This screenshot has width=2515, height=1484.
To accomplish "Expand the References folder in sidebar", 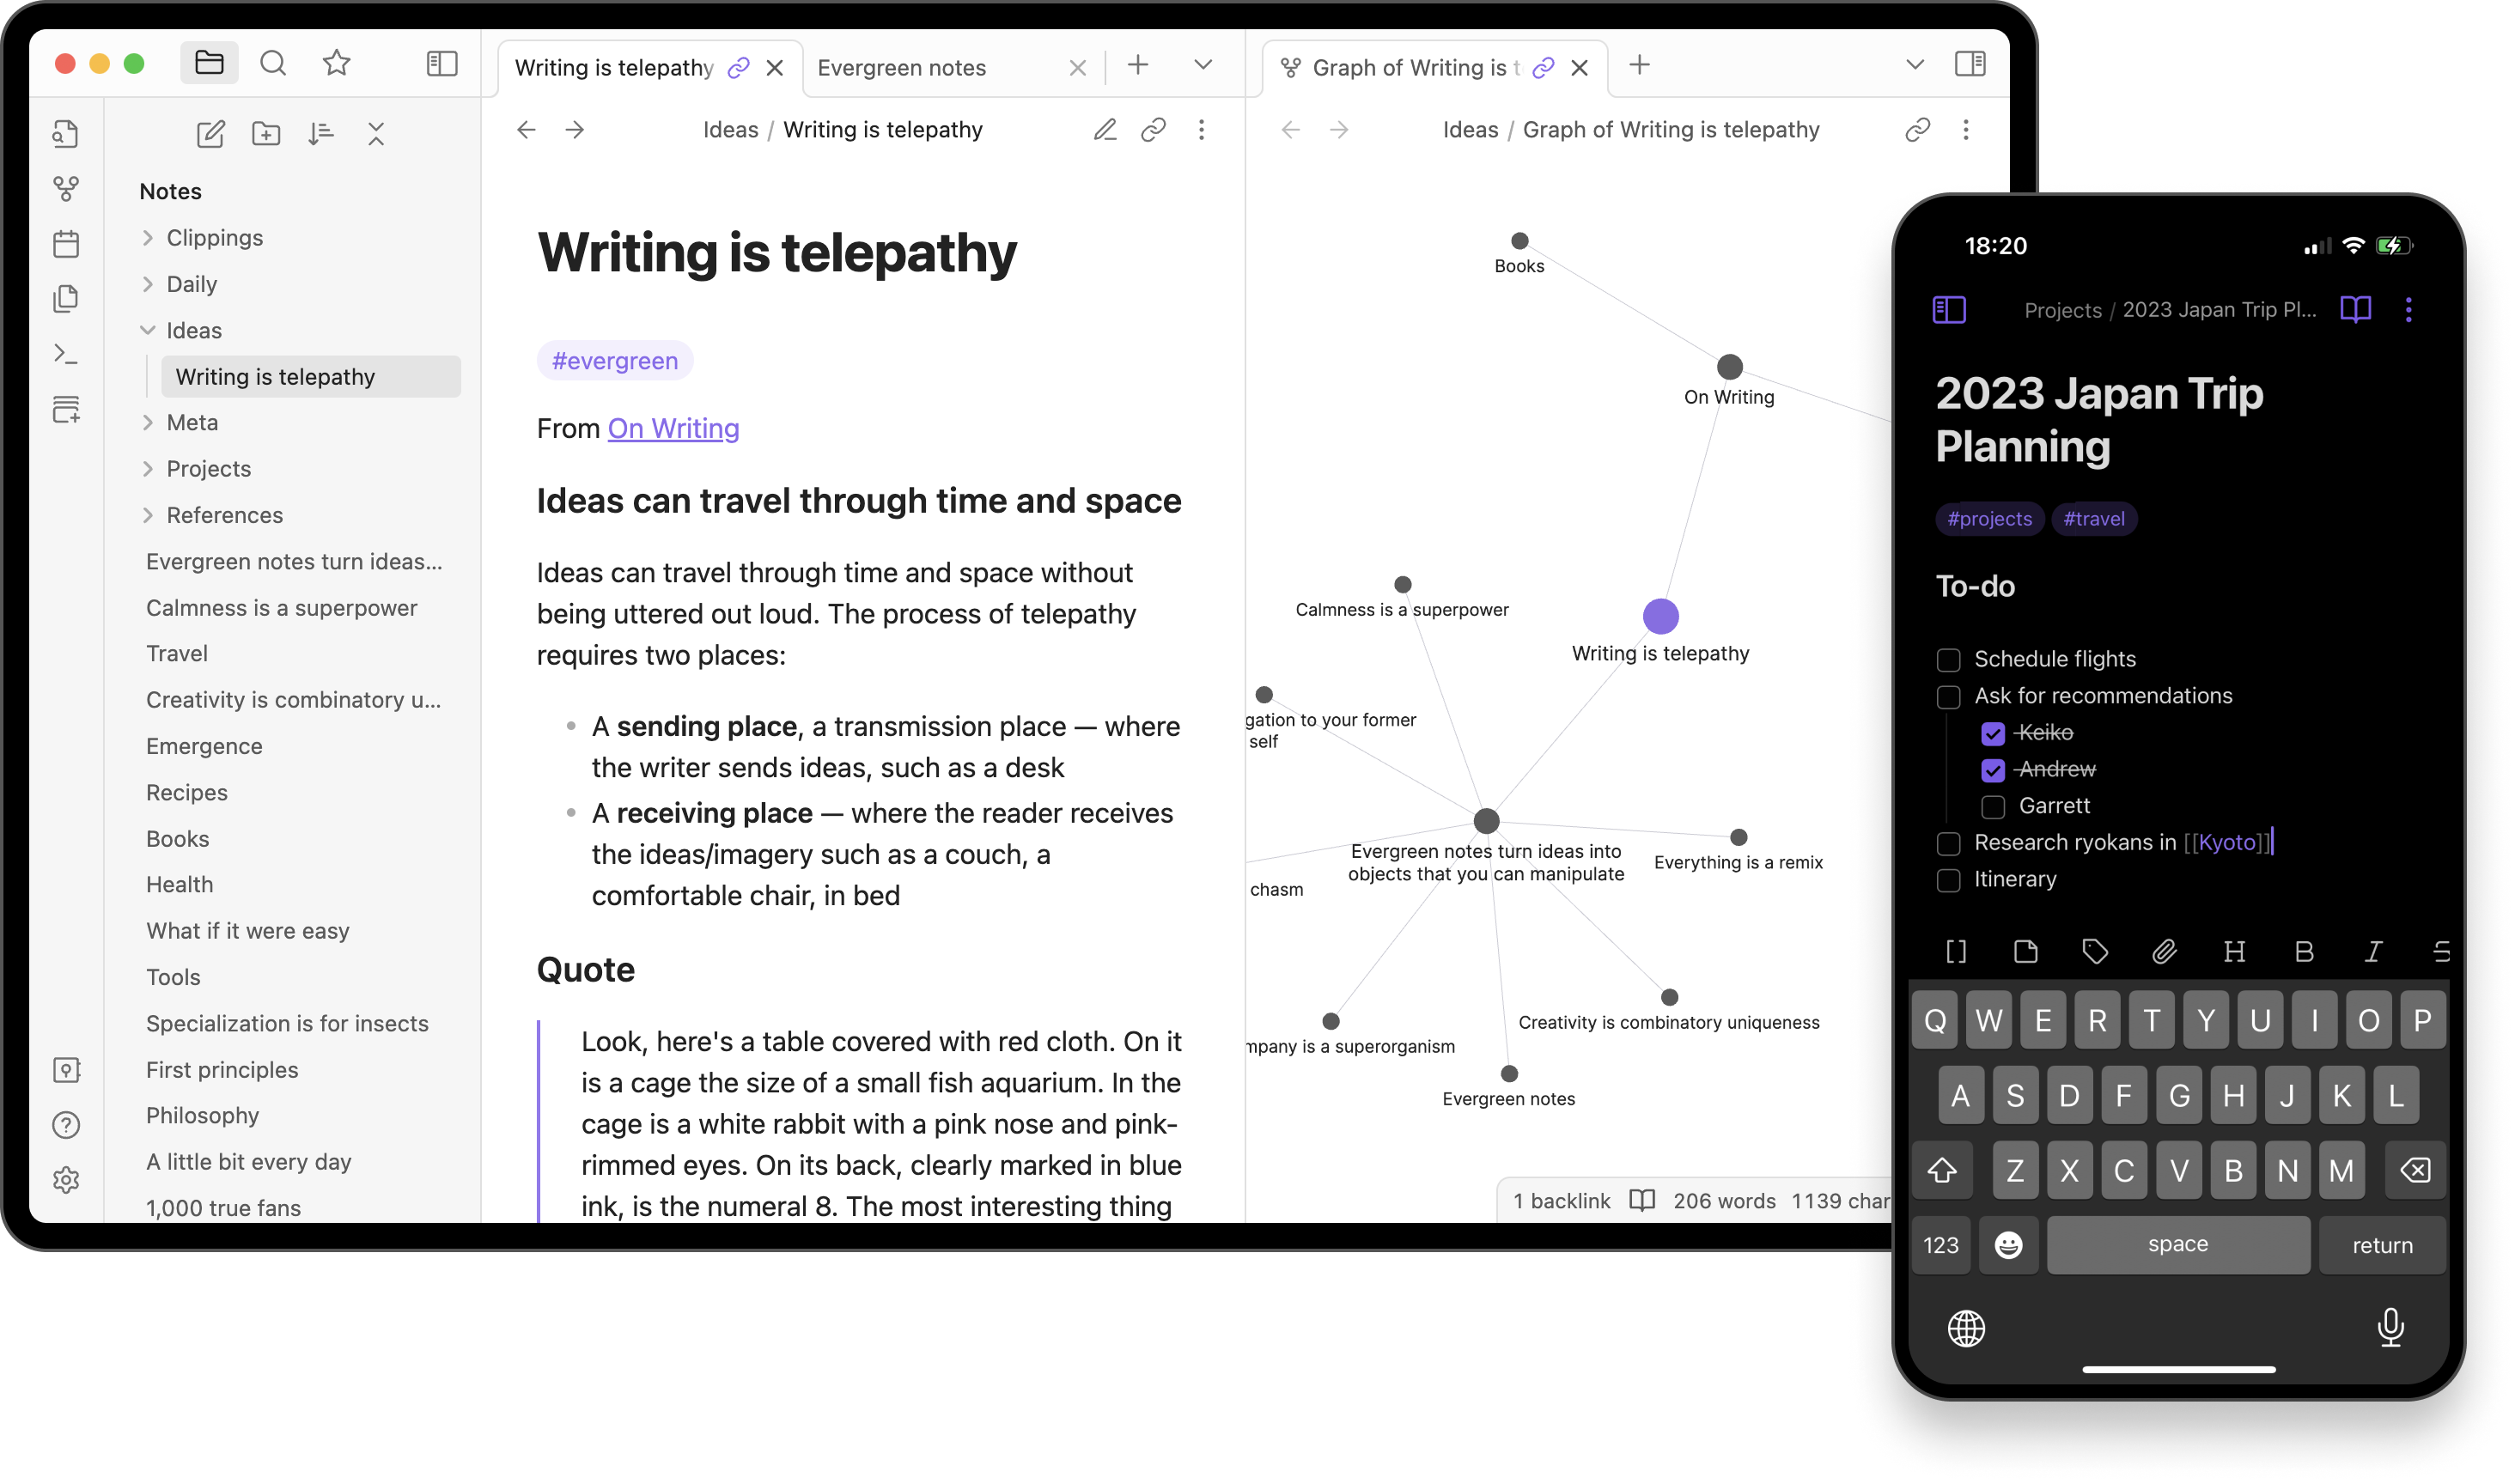I will (x=149, y=514).
